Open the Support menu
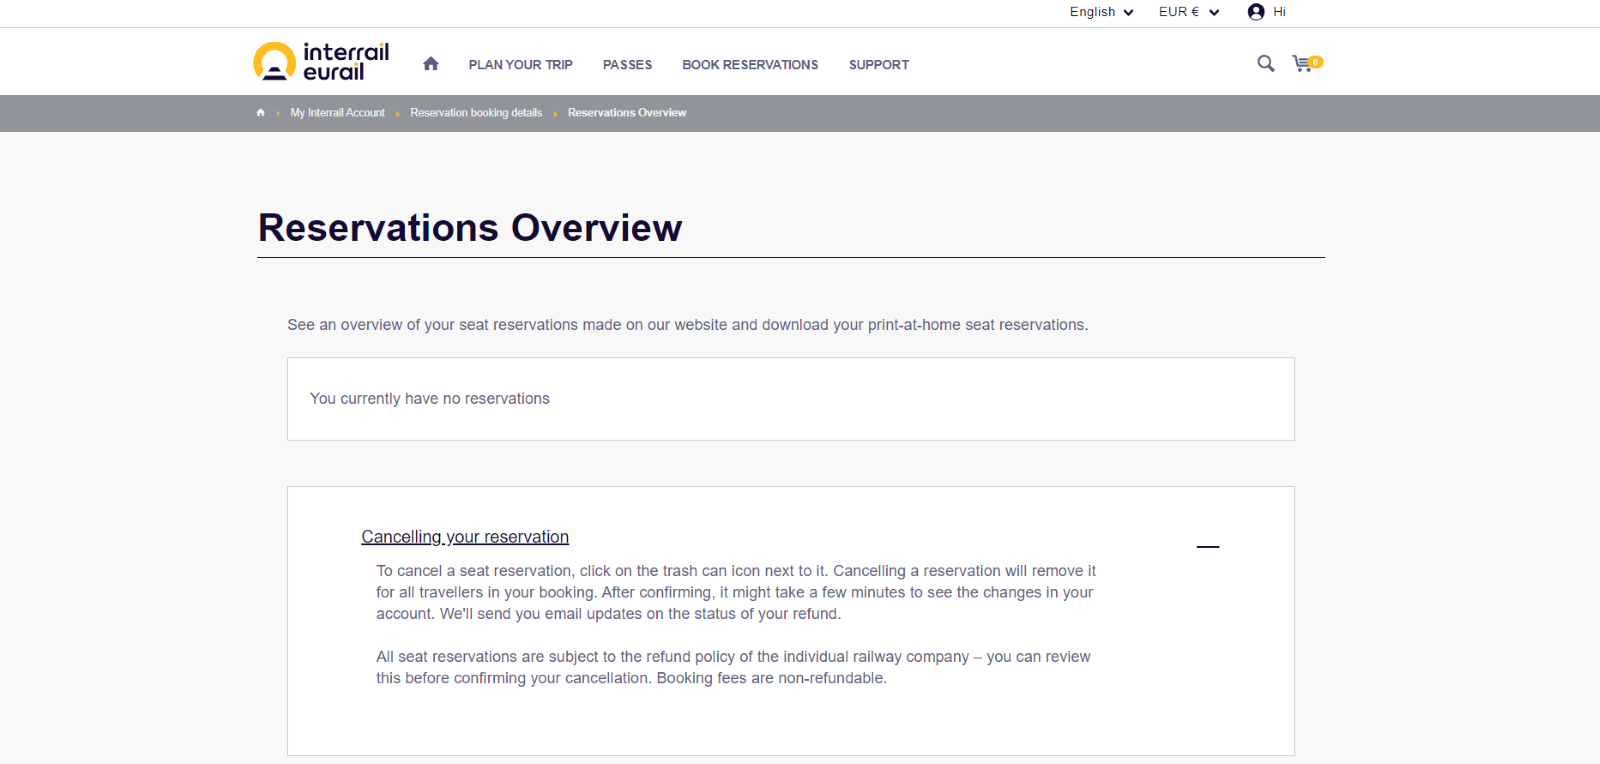Image resolution: width=1600 pixels, height=764 pixels. point(878,65)
